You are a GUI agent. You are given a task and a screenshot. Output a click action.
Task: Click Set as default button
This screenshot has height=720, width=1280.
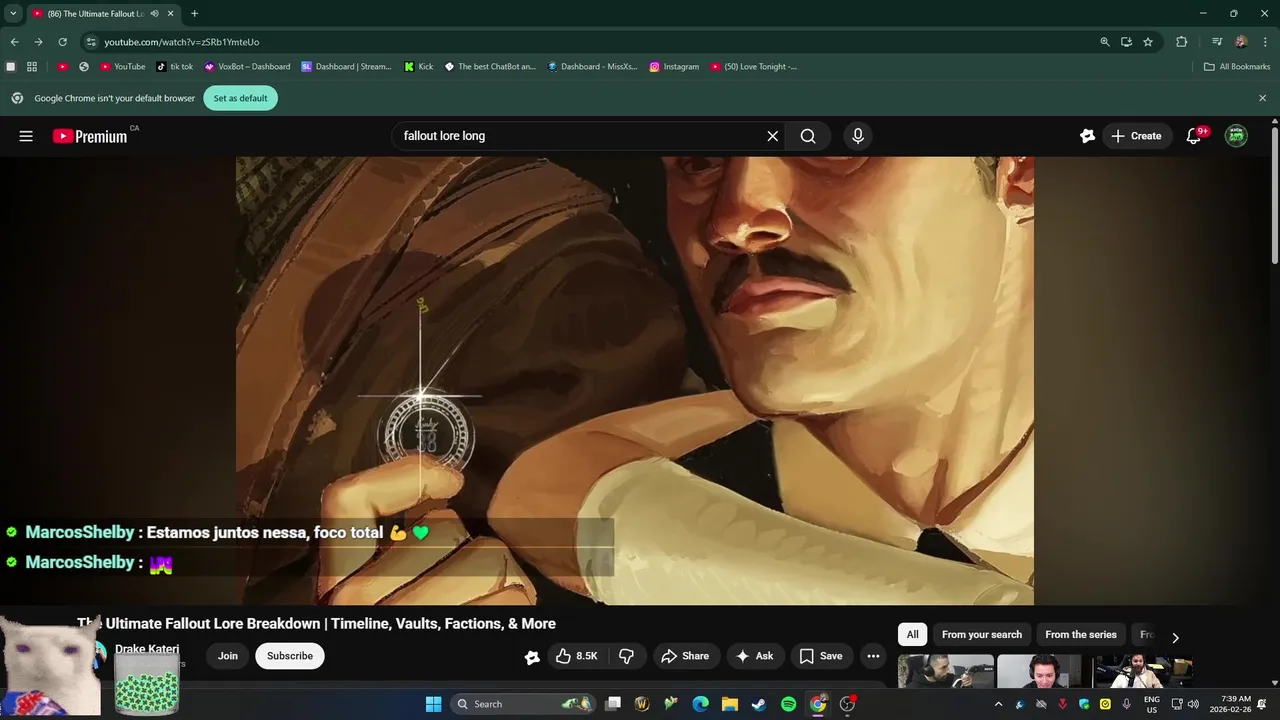click(240, 98)
